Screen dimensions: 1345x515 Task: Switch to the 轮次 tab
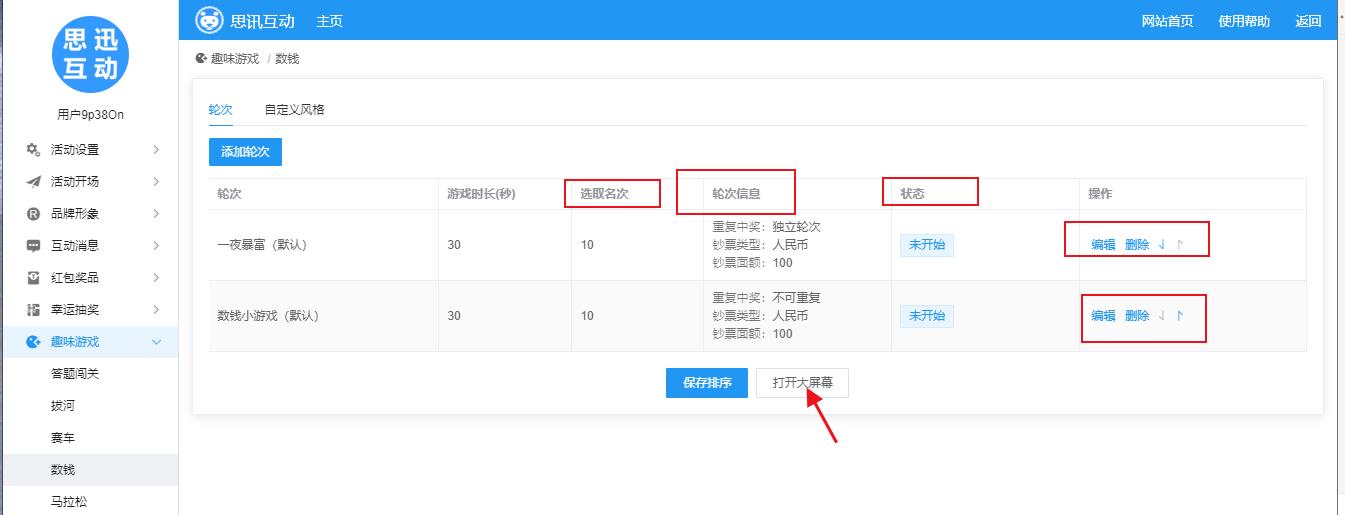pos(220,110)
